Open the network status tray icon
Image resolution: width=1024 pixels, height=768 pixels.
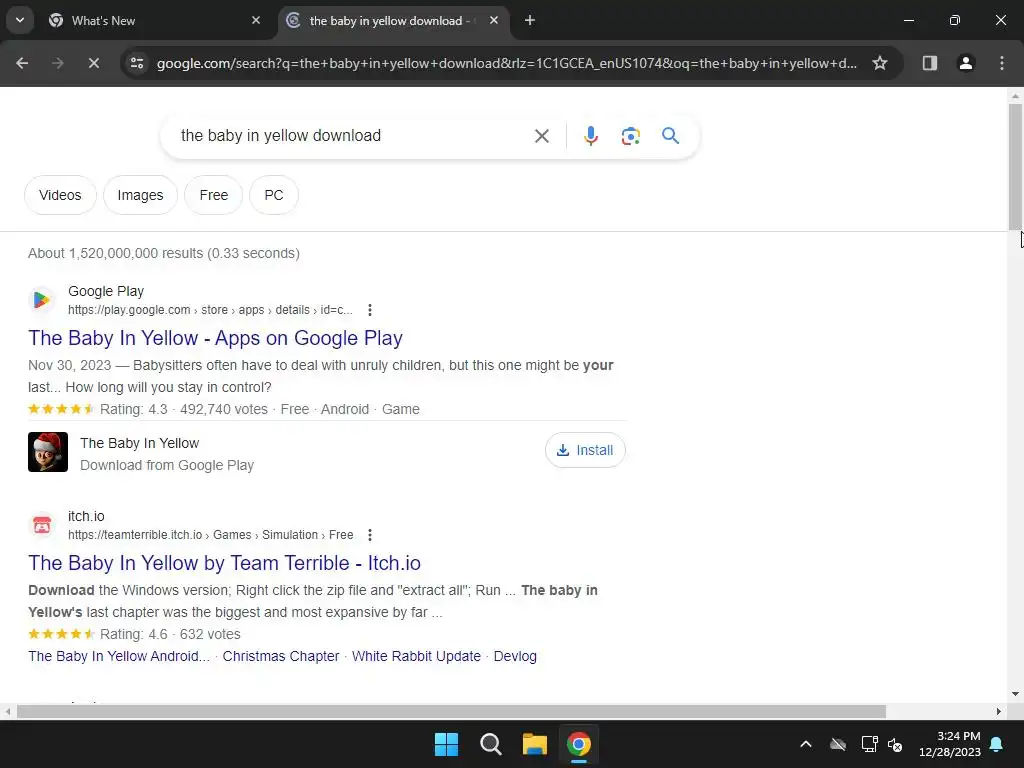coord(869,744)
